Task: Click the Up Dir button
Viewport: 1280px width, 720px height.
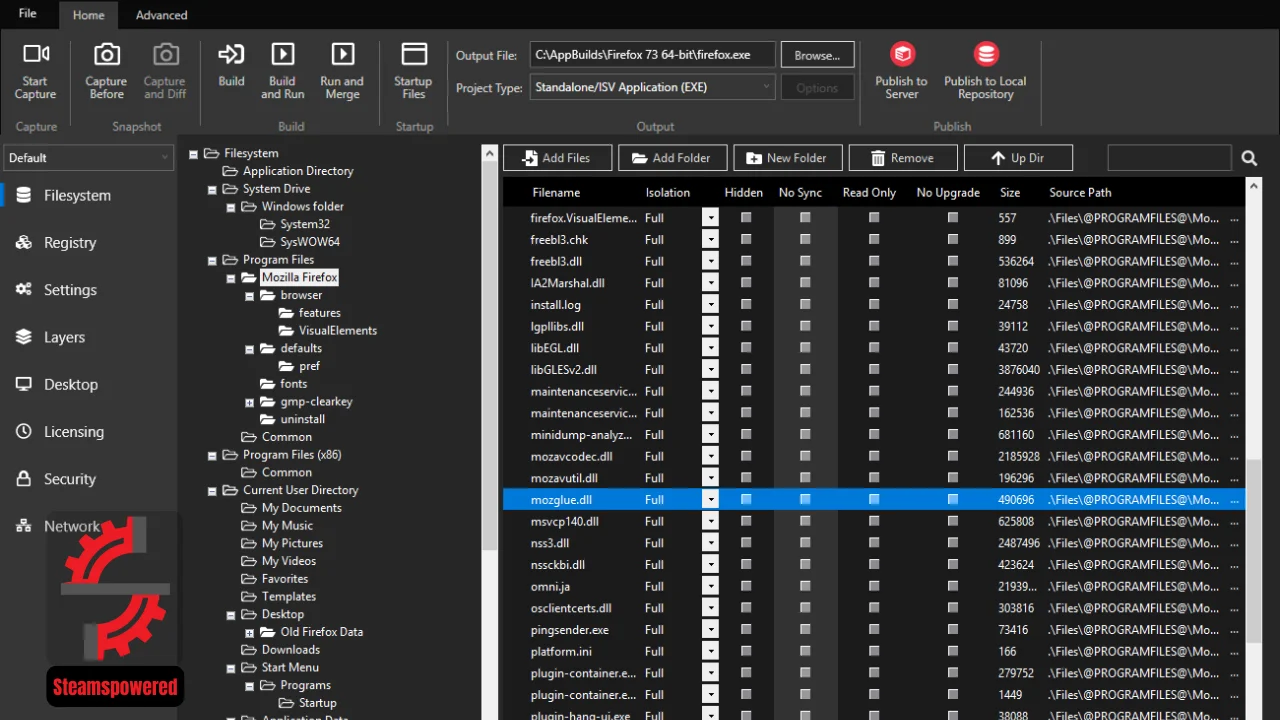Action: click(x=1019, y=158)
